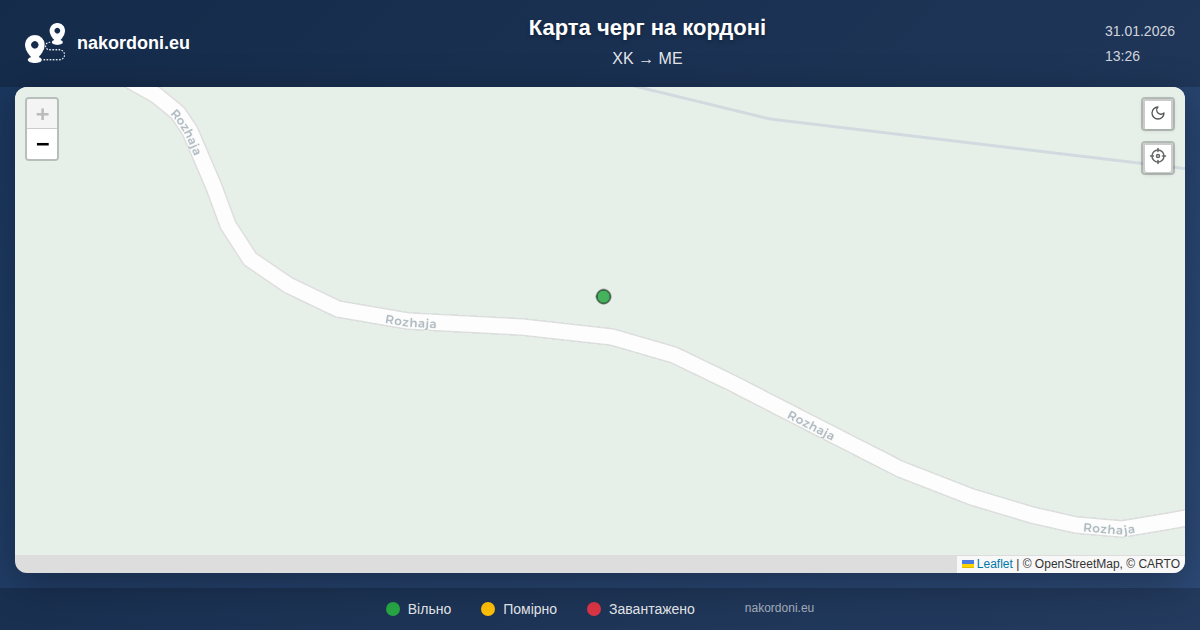Click the Ukrainian flag icon beside Leaflet
Image resolution: width=1200 pixels, height=630 pixels.
click(967, 564)
